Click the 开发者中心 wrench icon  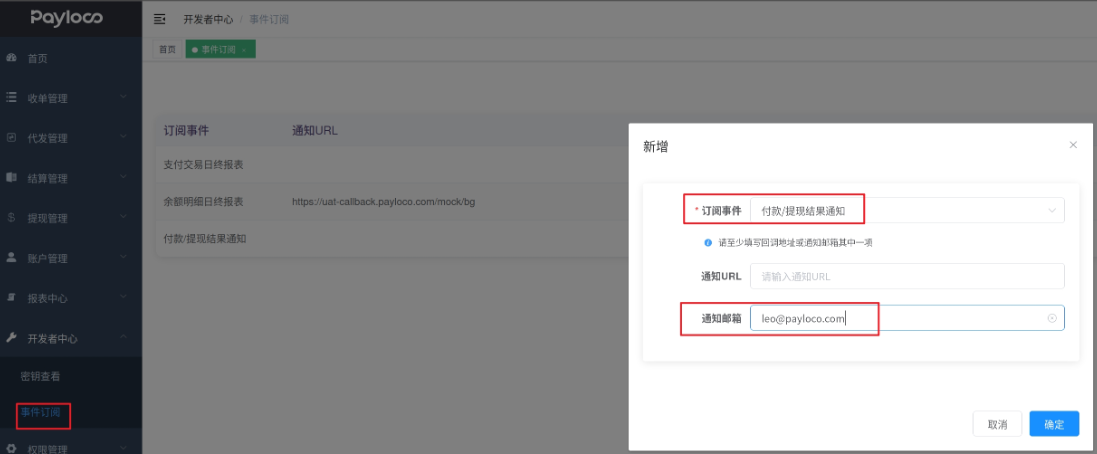pos(11,338)
